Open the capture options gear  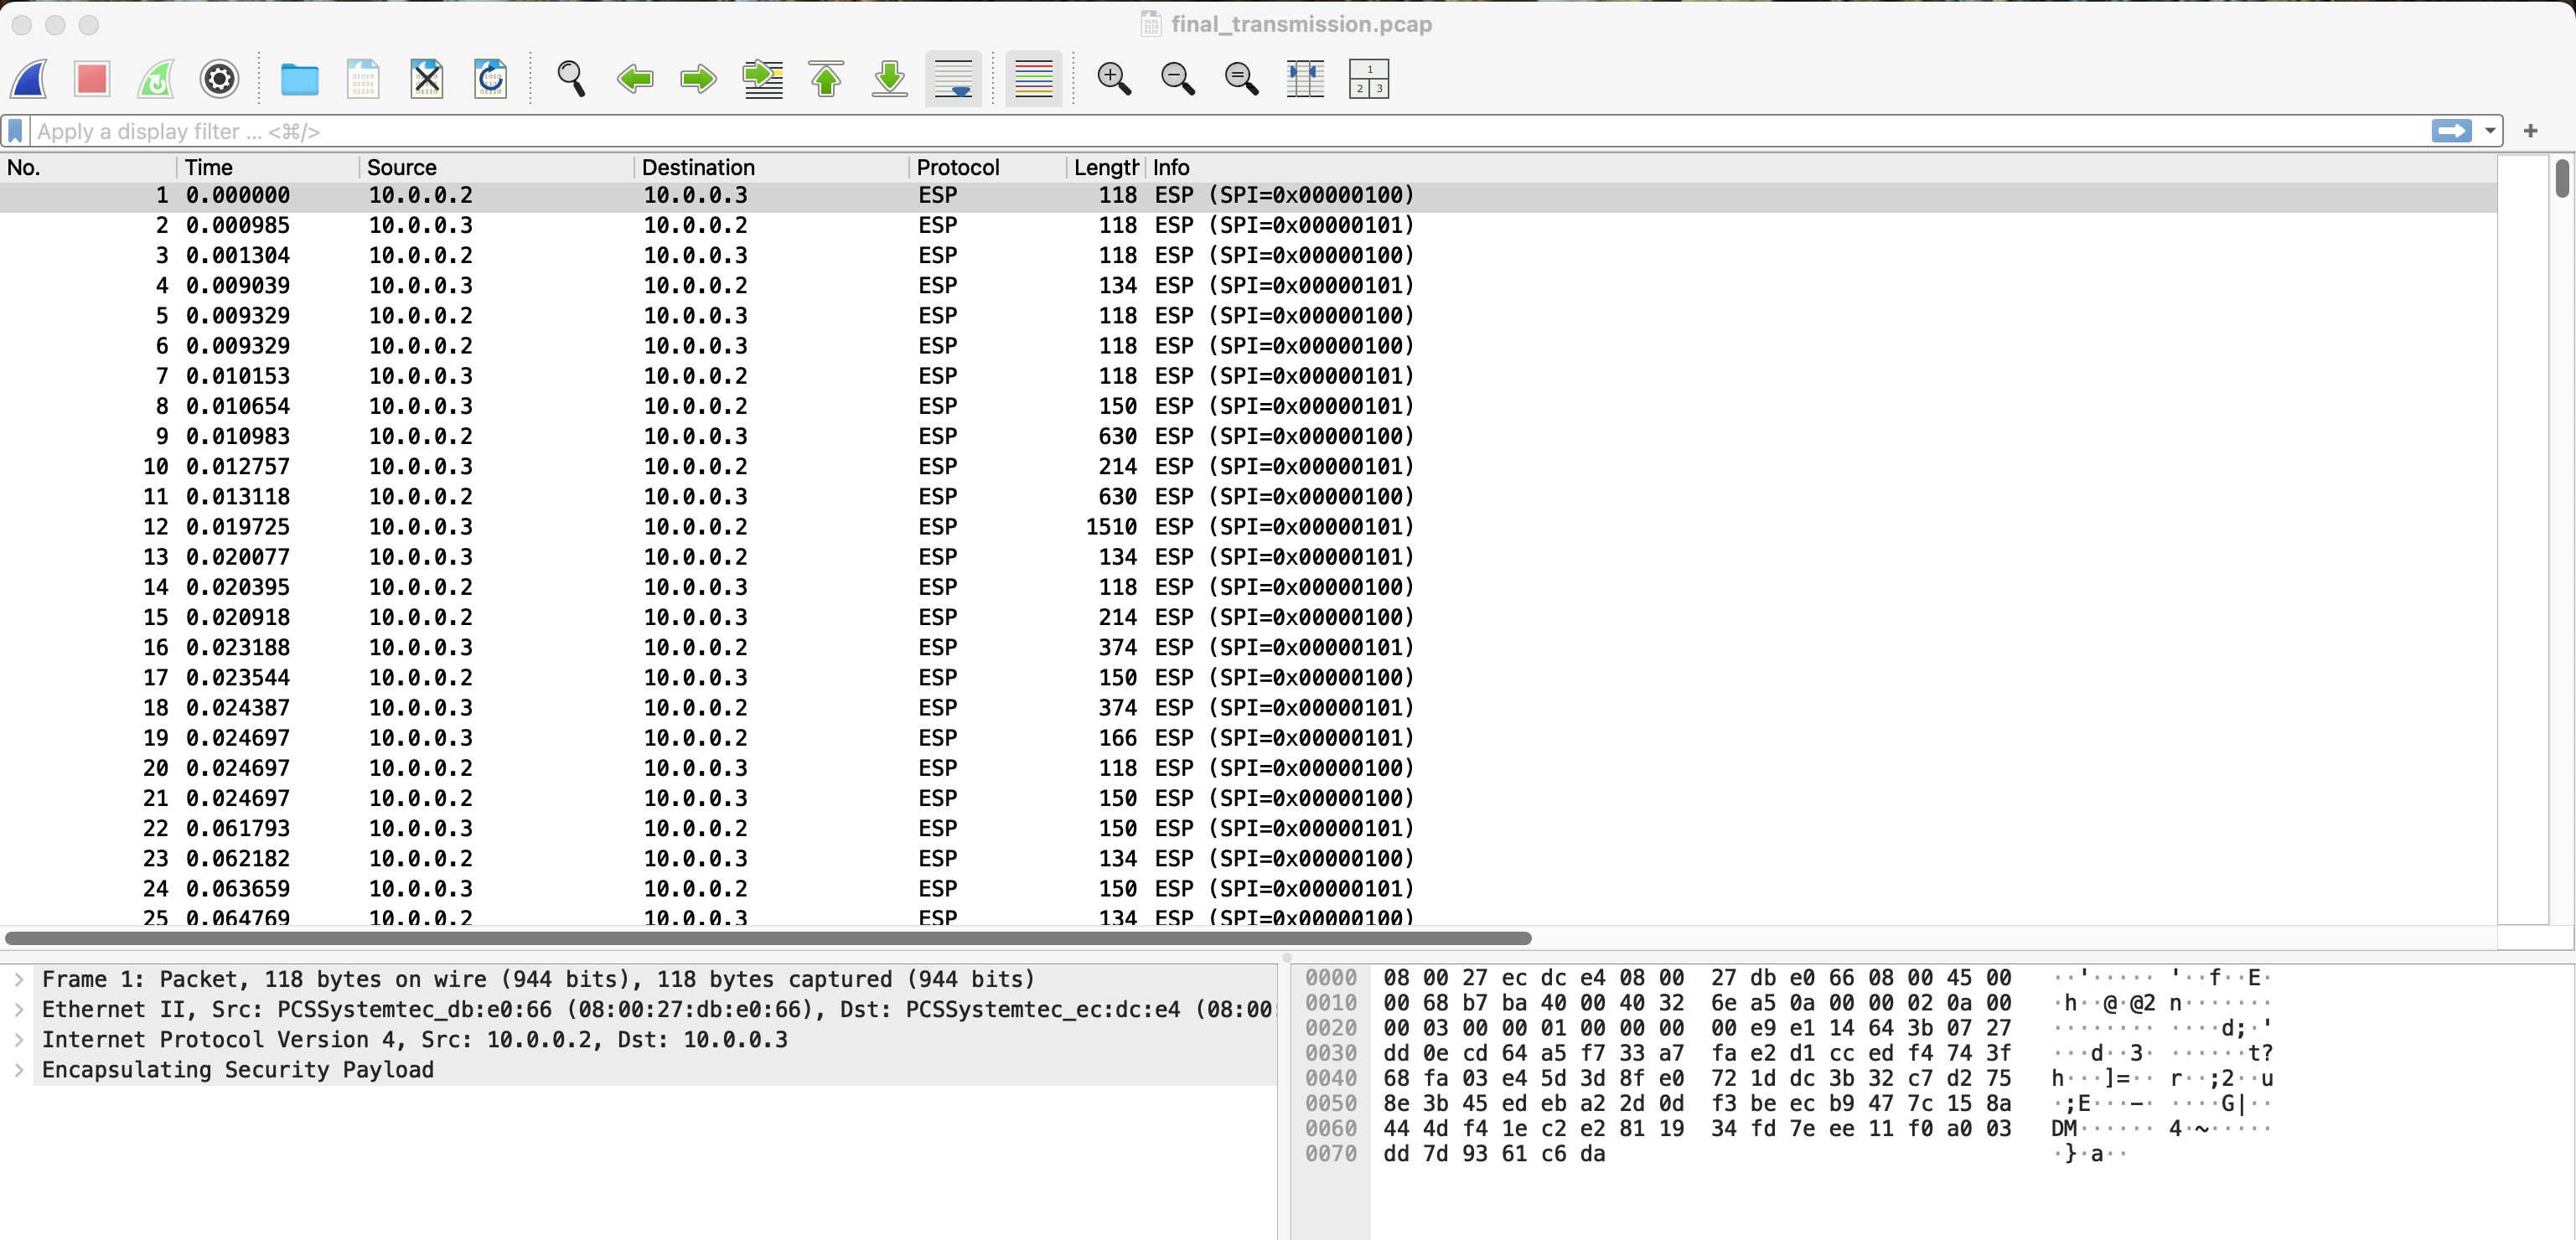coord(219,79)
